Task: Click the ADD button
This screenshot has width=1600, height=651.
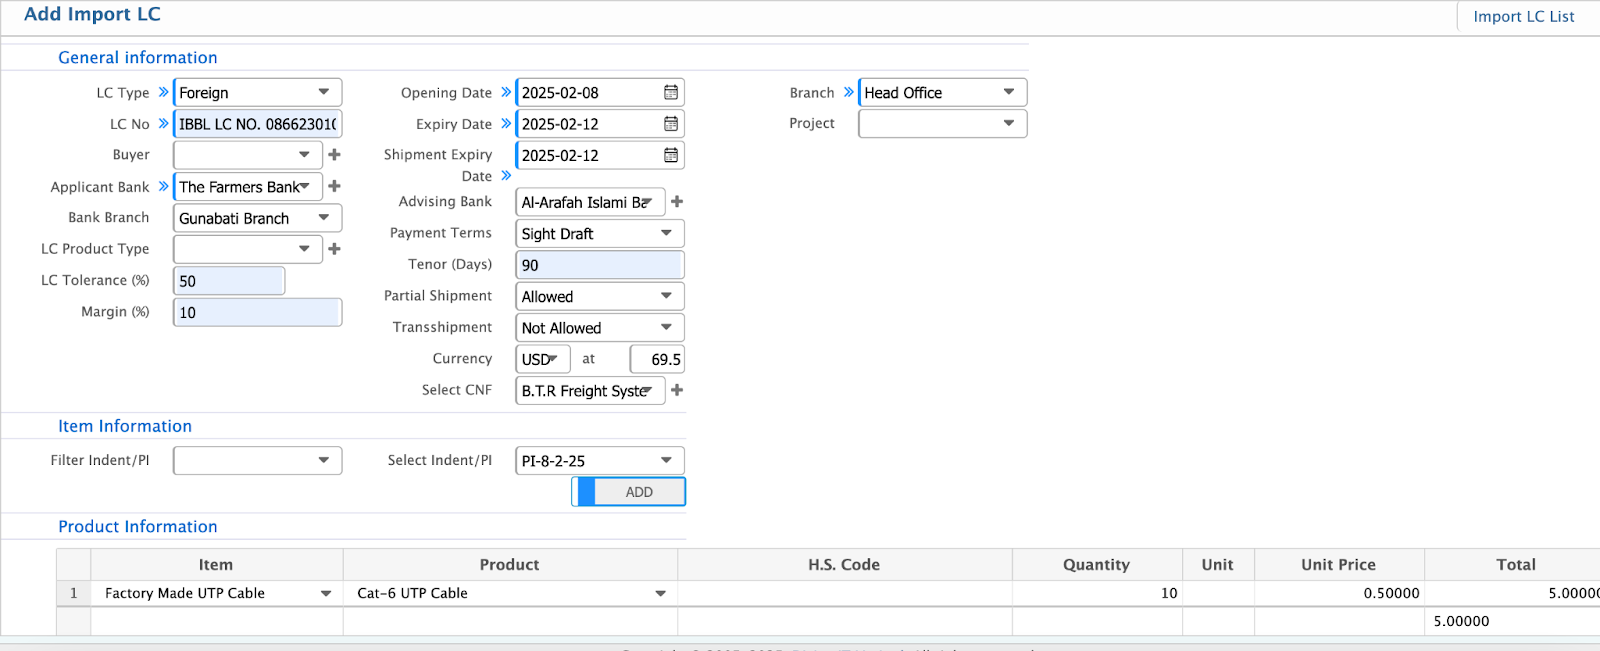Action: tap(629, 492)
